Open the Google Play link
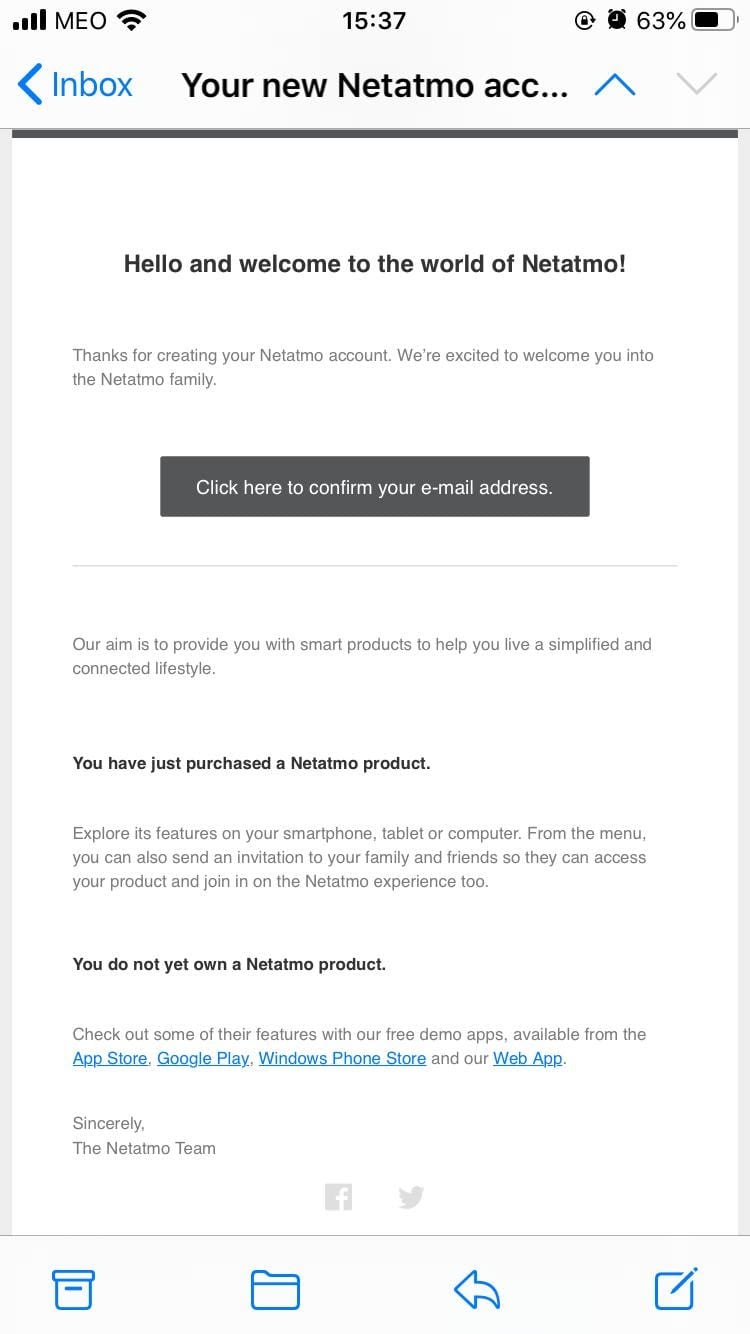The image size is (750, 1334). point(202,1058)
